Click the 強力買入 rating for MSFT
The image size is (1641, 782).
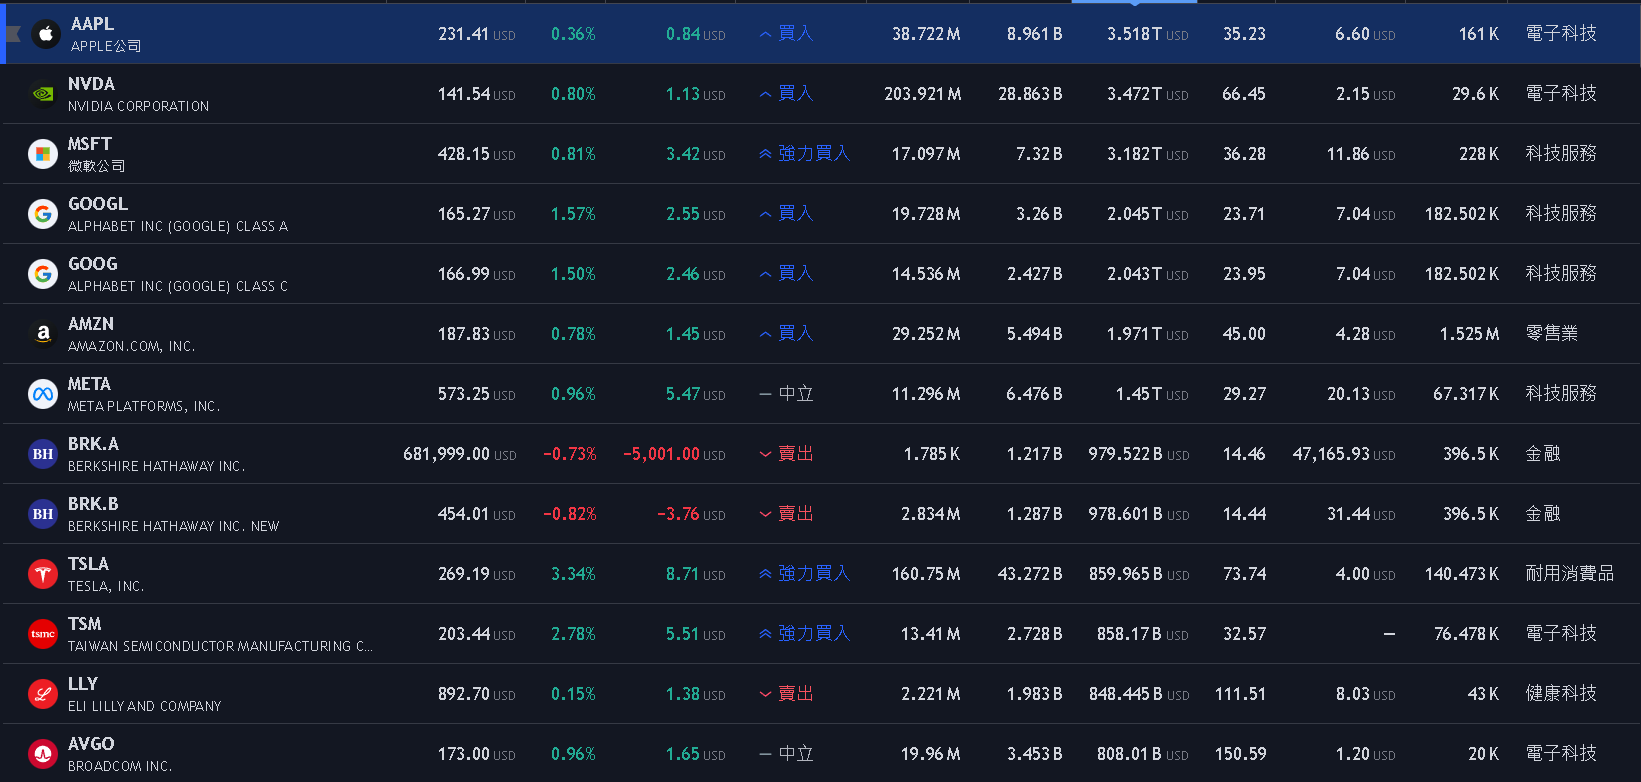click(804, 154)
